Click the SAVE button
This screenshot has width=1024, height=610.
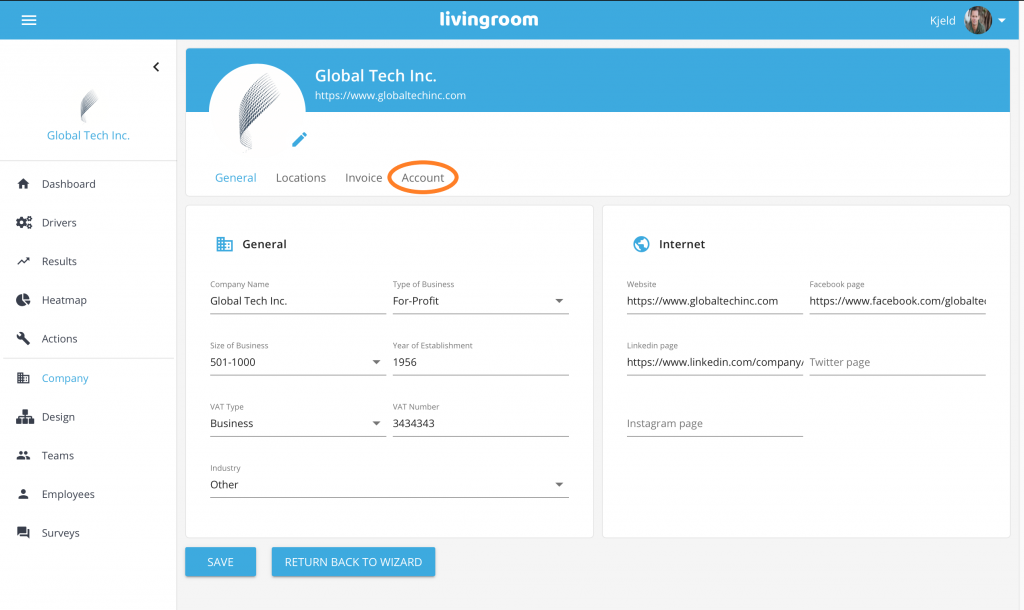click(x=221, y=562)
